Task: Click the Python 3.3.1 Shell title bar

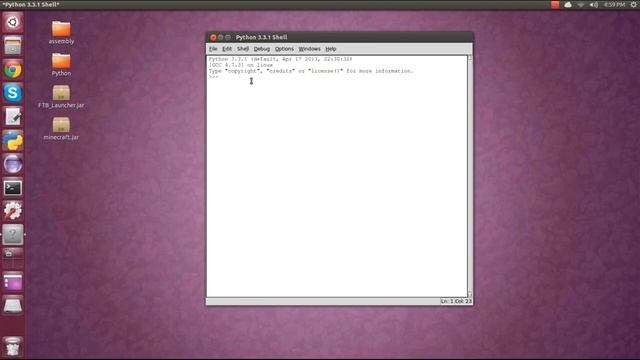Action: point(339,37)
